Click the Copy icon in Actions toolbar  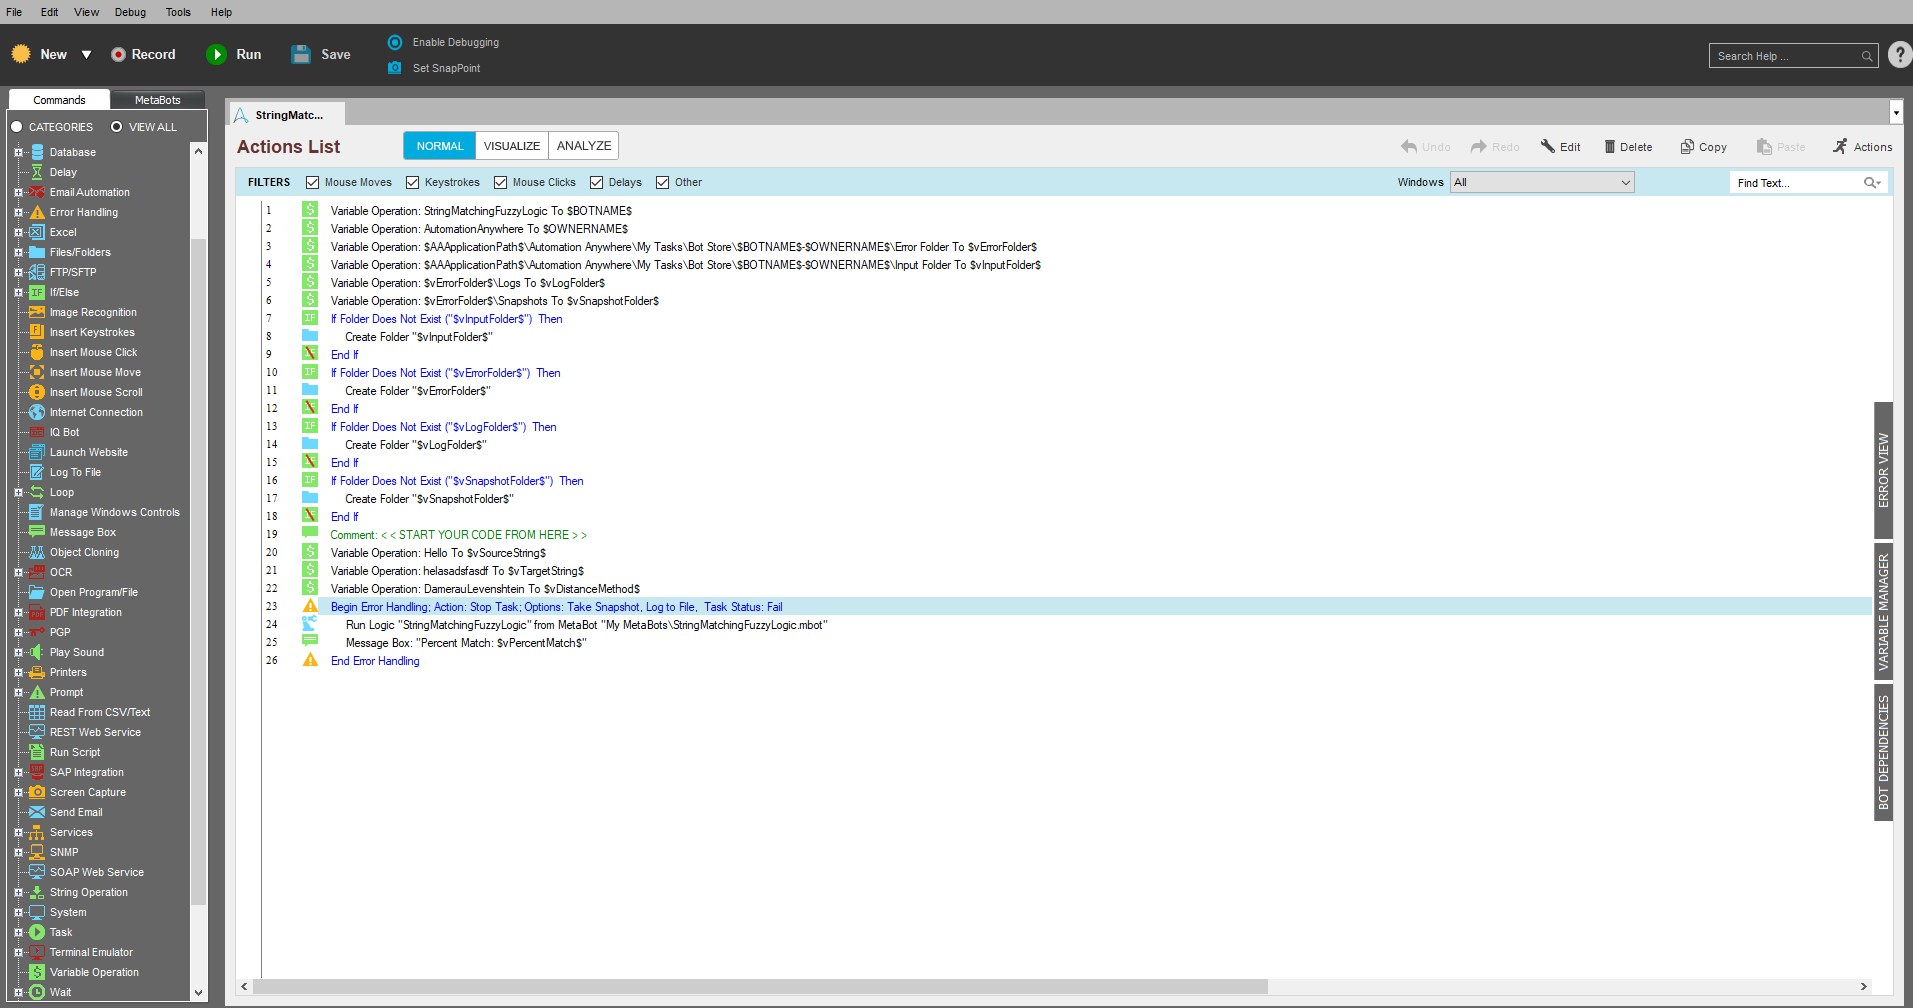pos(1687,147)
